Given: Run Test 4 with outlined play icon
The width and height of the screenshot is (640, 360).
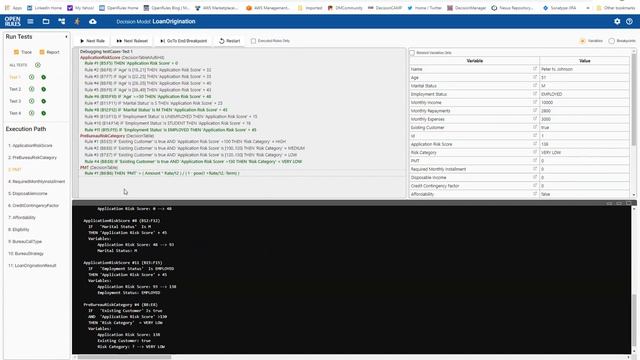Looking at the screenshot, I should (31, 113).
